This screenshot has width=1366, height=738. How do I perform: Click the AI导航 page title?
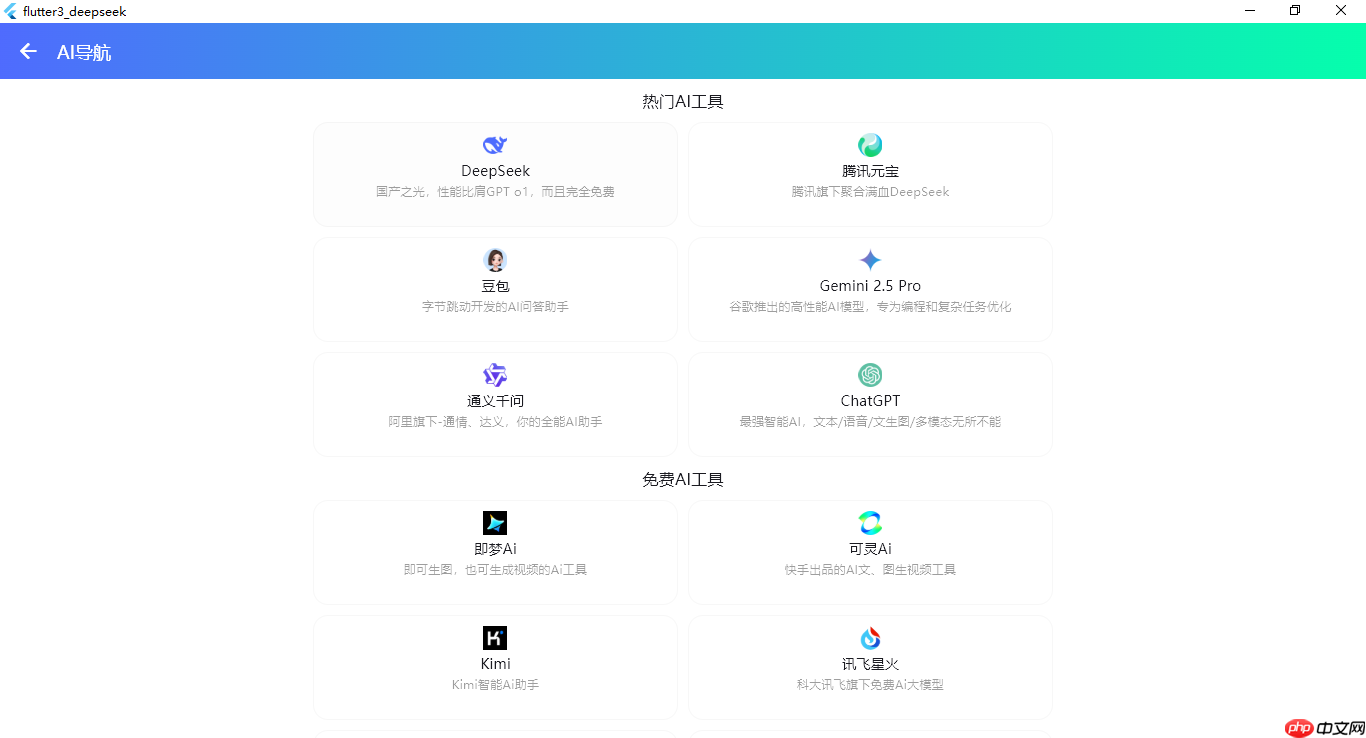click(x=84, y=52)
